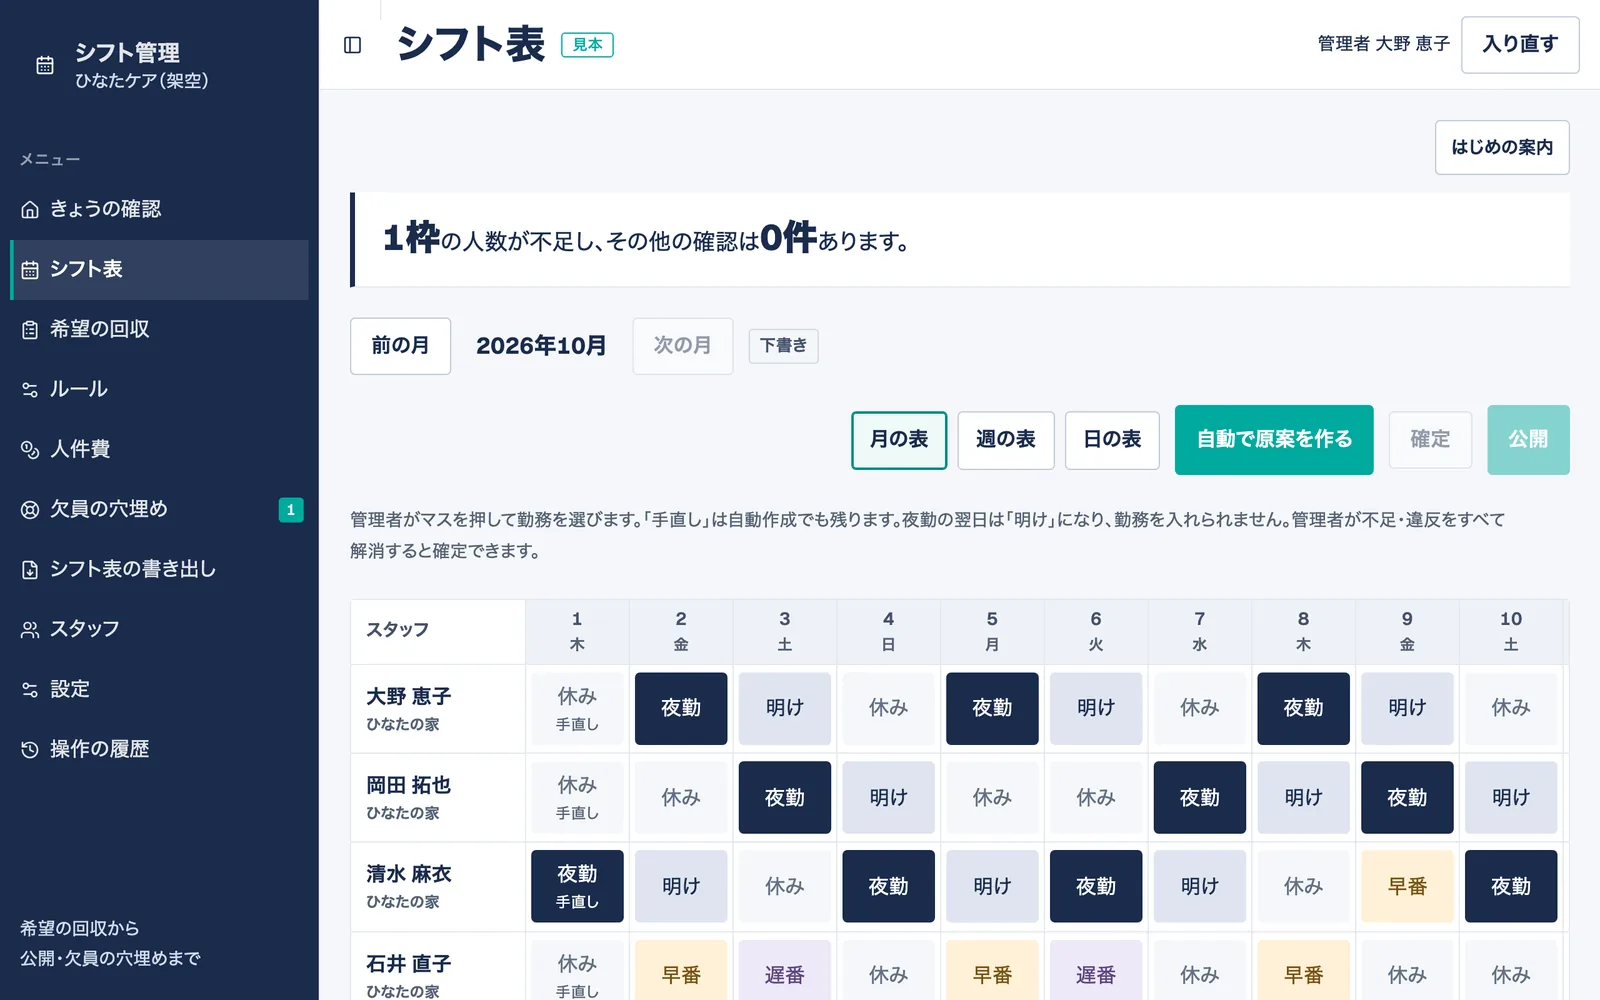The width and height of the screenshot is (1600, 1000).
Task: Open 希望の回収 in the menu
Action: pyautogui.click(x=159, y=329)
